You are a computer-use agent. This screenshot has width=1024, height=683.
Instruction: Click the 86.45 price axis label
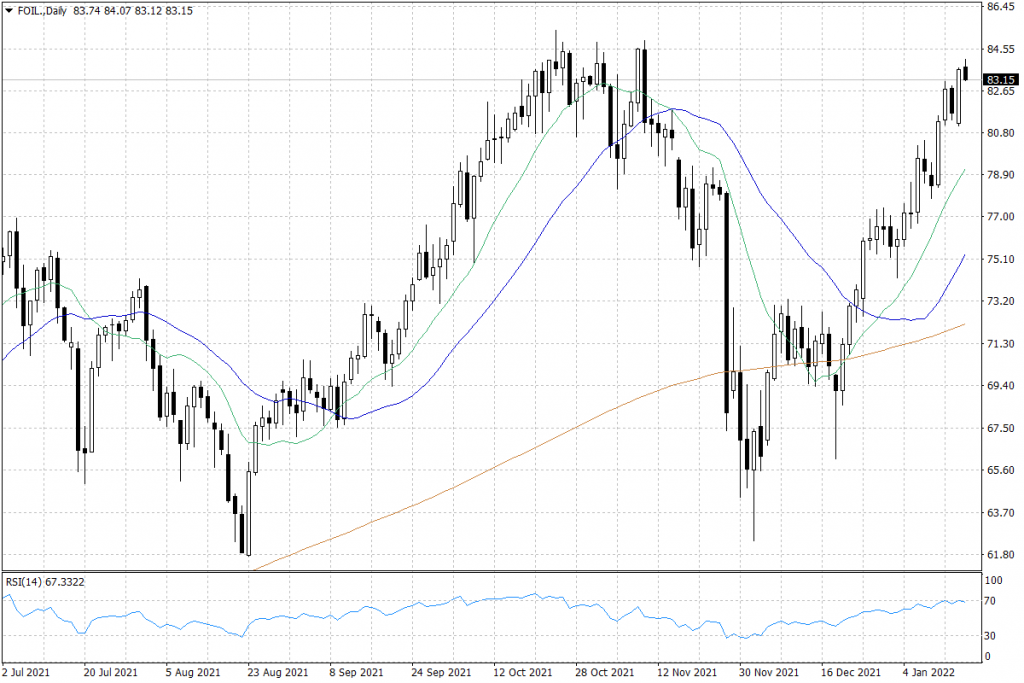(x=998, y=7)
